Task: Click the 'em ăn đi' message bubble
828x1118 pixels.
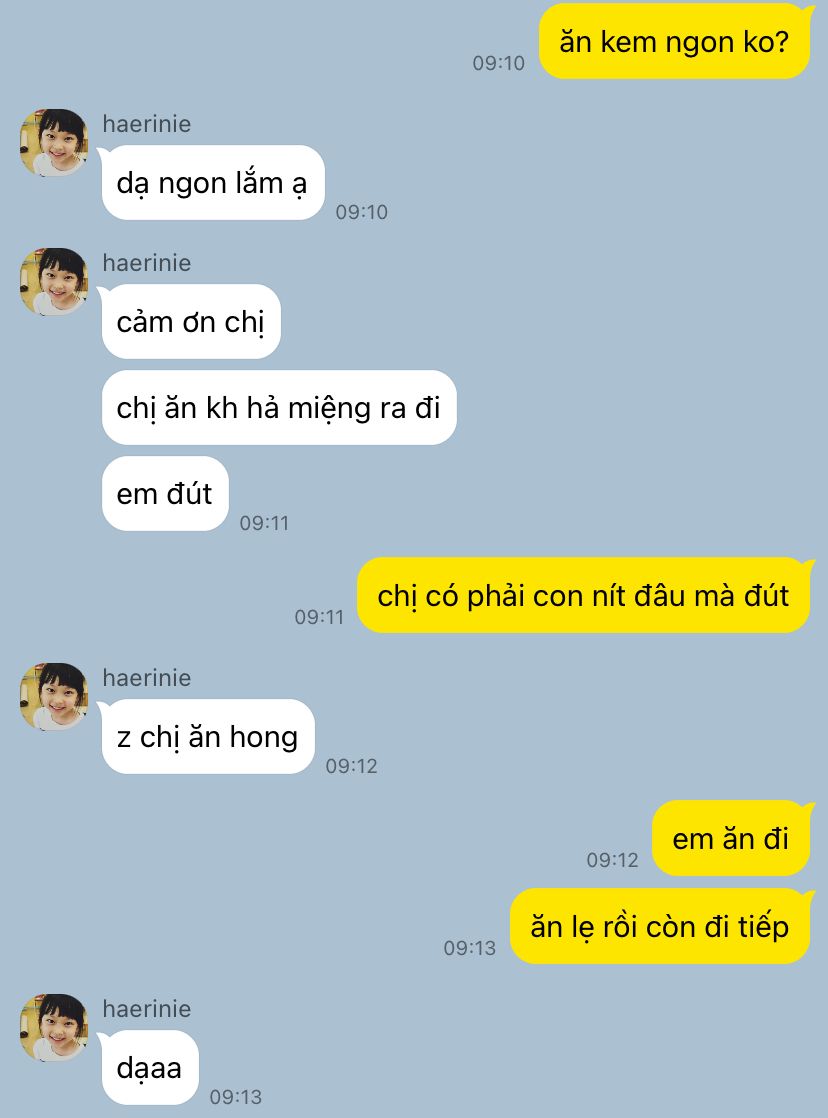Action: point(732,838)
